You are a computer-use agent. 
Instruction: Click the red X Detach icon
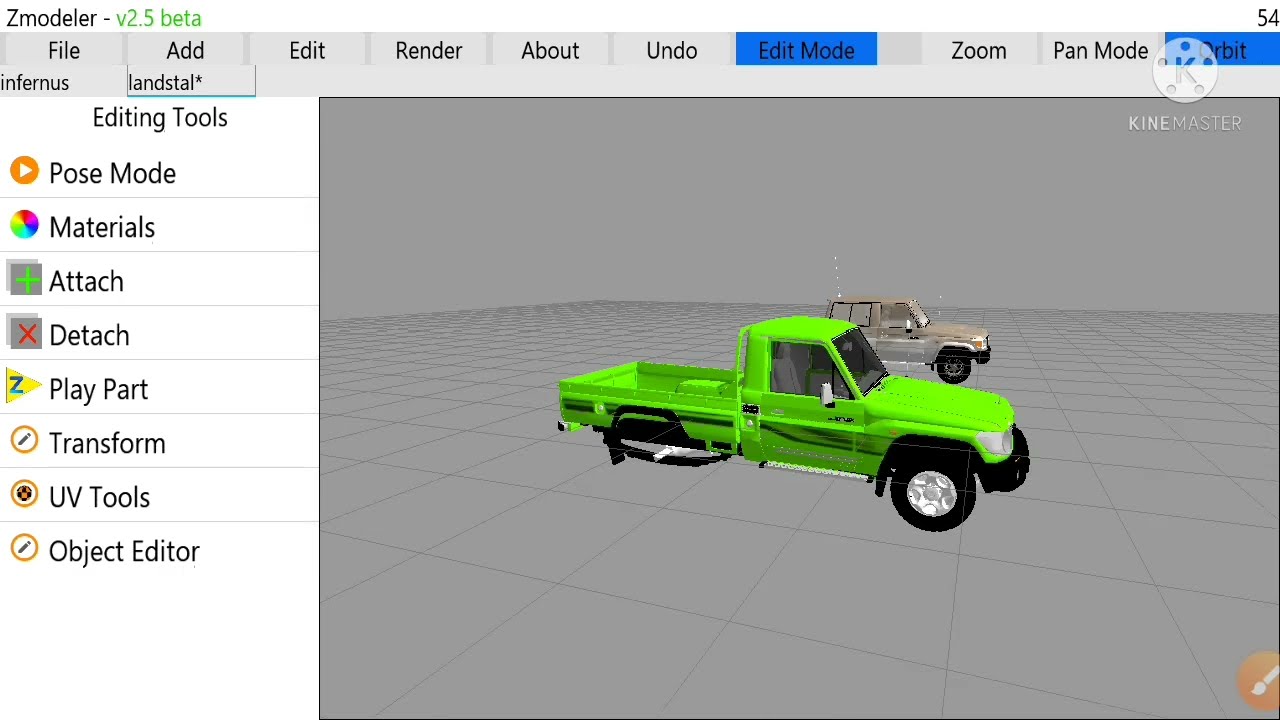click(24, 334)
